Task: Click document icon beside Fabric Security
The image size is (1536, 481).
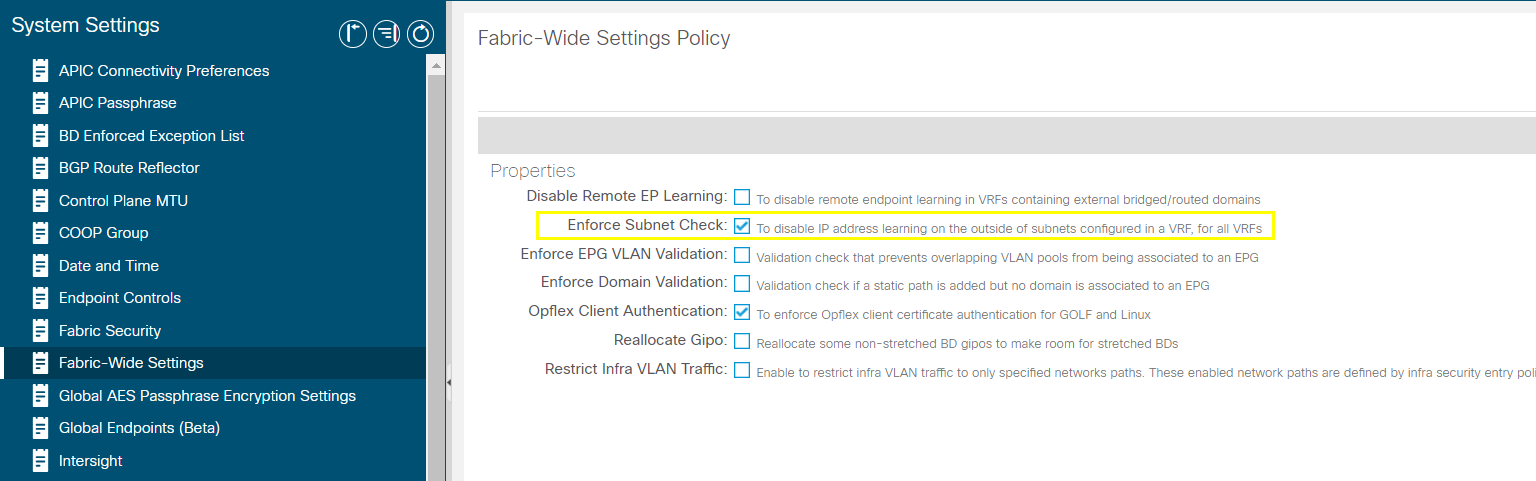Action: click(41, 331)
